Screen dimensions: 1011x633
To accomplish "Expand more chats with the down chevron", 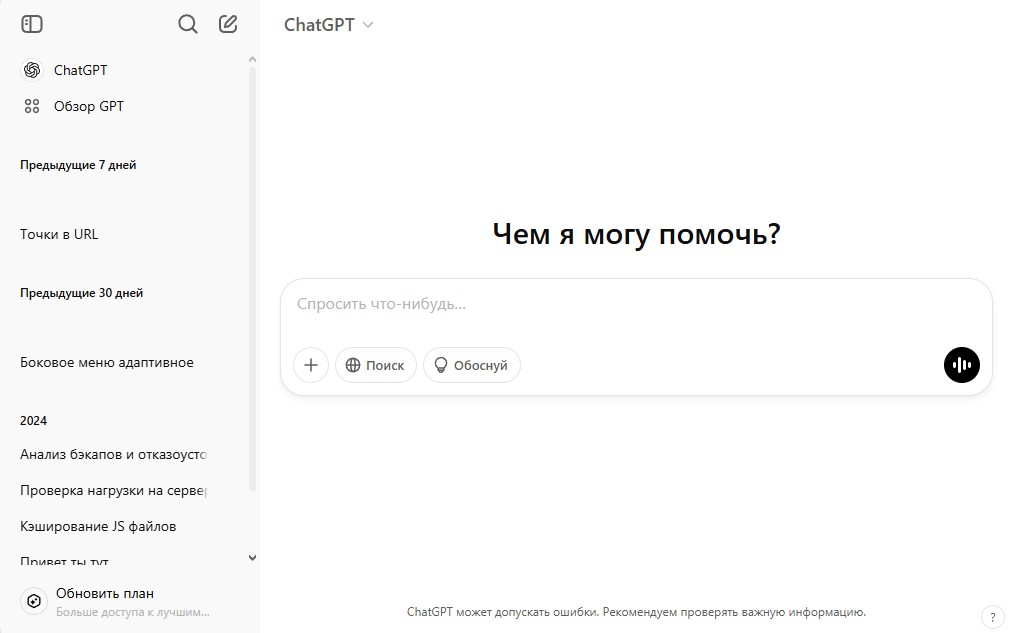I will click(x=251, y=557).
